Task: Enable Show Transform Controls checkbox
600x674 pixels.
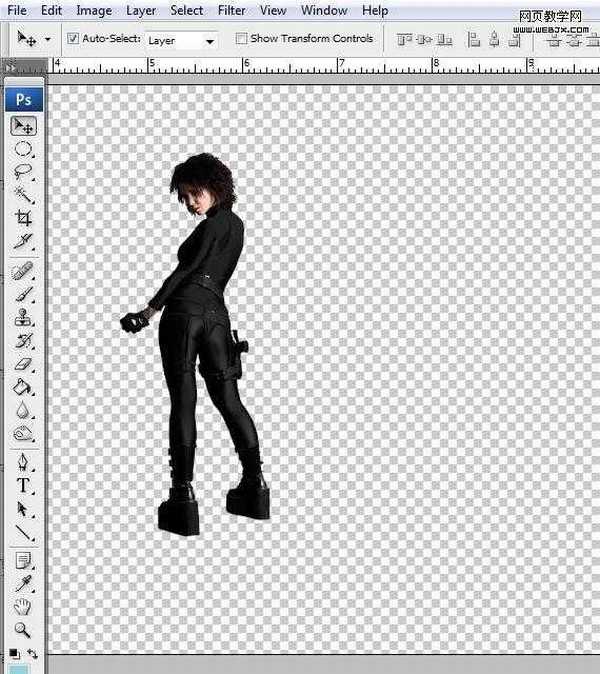Action: click(x=241, y=39)
